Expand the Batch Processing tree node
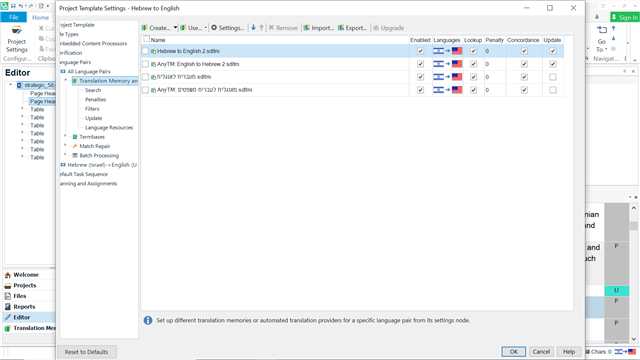This screenshot has height=360, width=640. (x=65, y=155)
